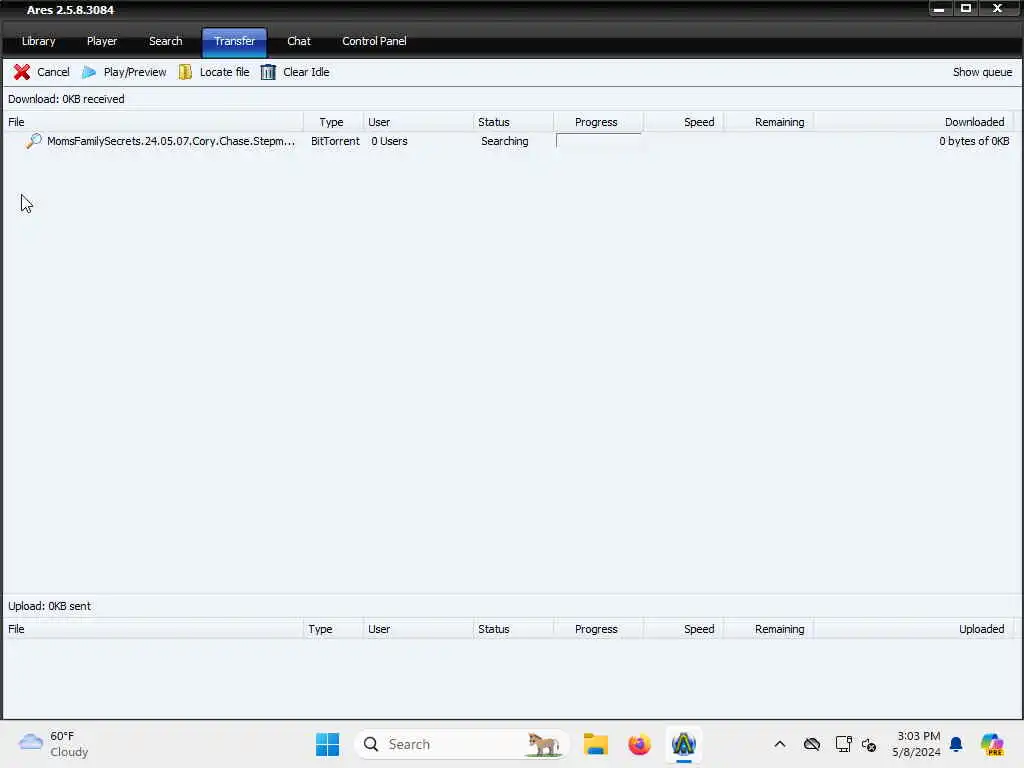Select the MomsFamilySecrets download row

[x=509, y=141]
